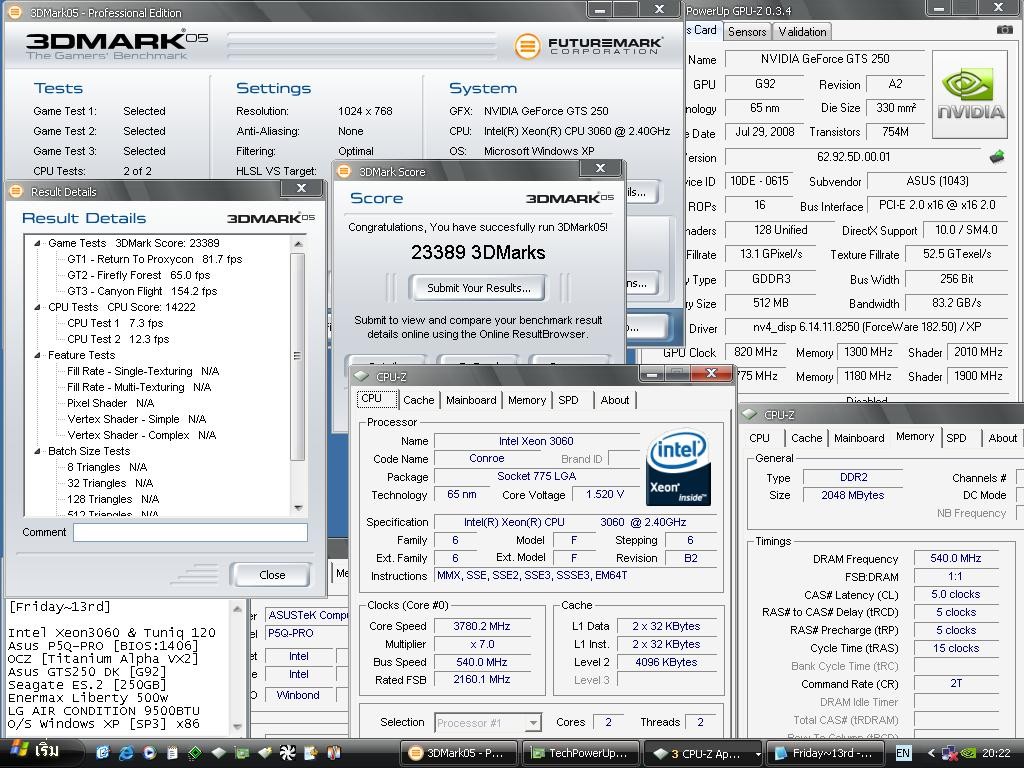Show hidden system tray icons arrow
The height and width of the screenshot is (768, 1024).
click(x=931, y=753)
